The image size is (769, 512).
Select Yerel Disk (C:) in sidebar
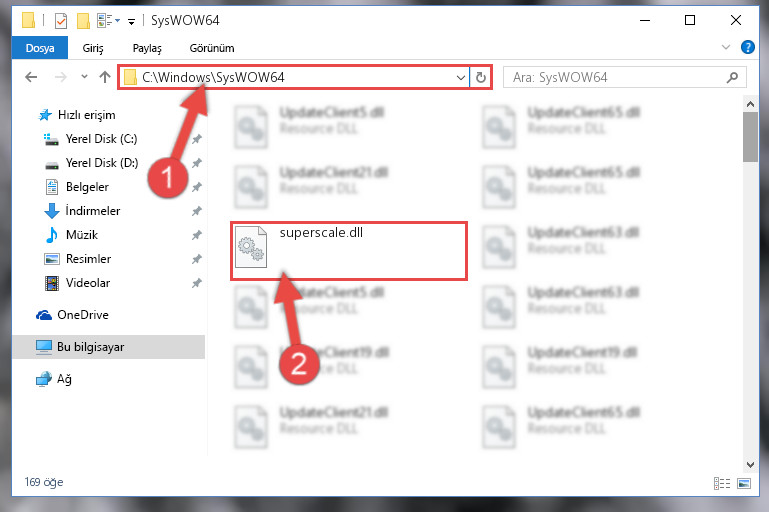pyautogui.click(x=102, y=139)
